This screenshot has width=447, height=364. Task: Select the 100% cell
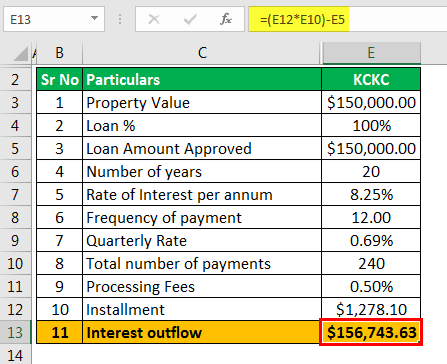[x=371, y=125]
